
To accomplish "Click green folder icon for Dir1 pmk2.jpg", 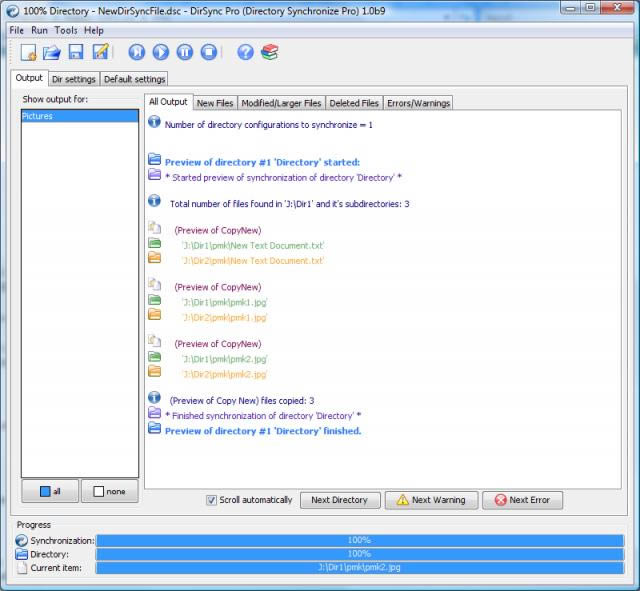I will point(154,357).
